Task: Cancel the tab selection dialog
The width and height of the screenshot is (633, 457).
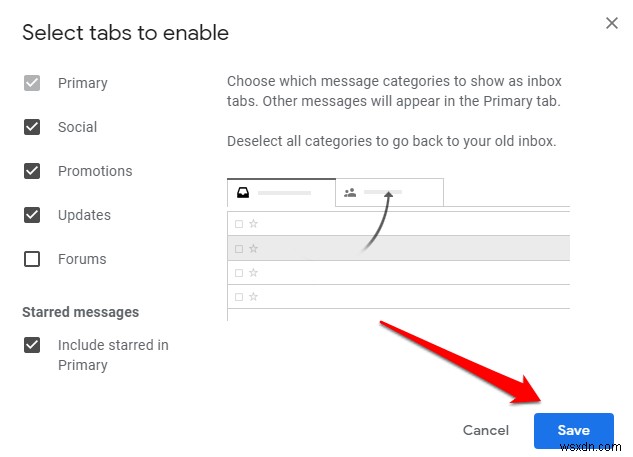Action: click(x=486, y=430)
